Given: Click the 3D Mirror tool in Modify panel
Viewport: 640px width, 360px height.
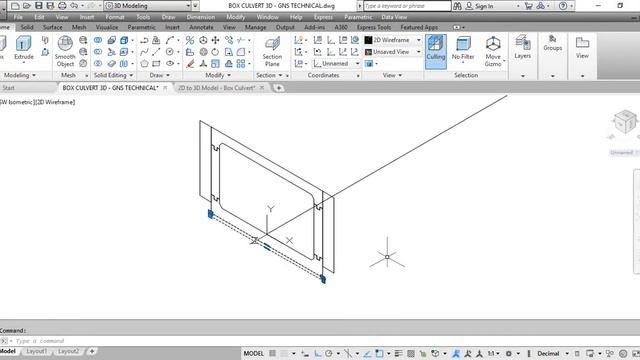Looking at the screenshot, I should tap(190, 40).
